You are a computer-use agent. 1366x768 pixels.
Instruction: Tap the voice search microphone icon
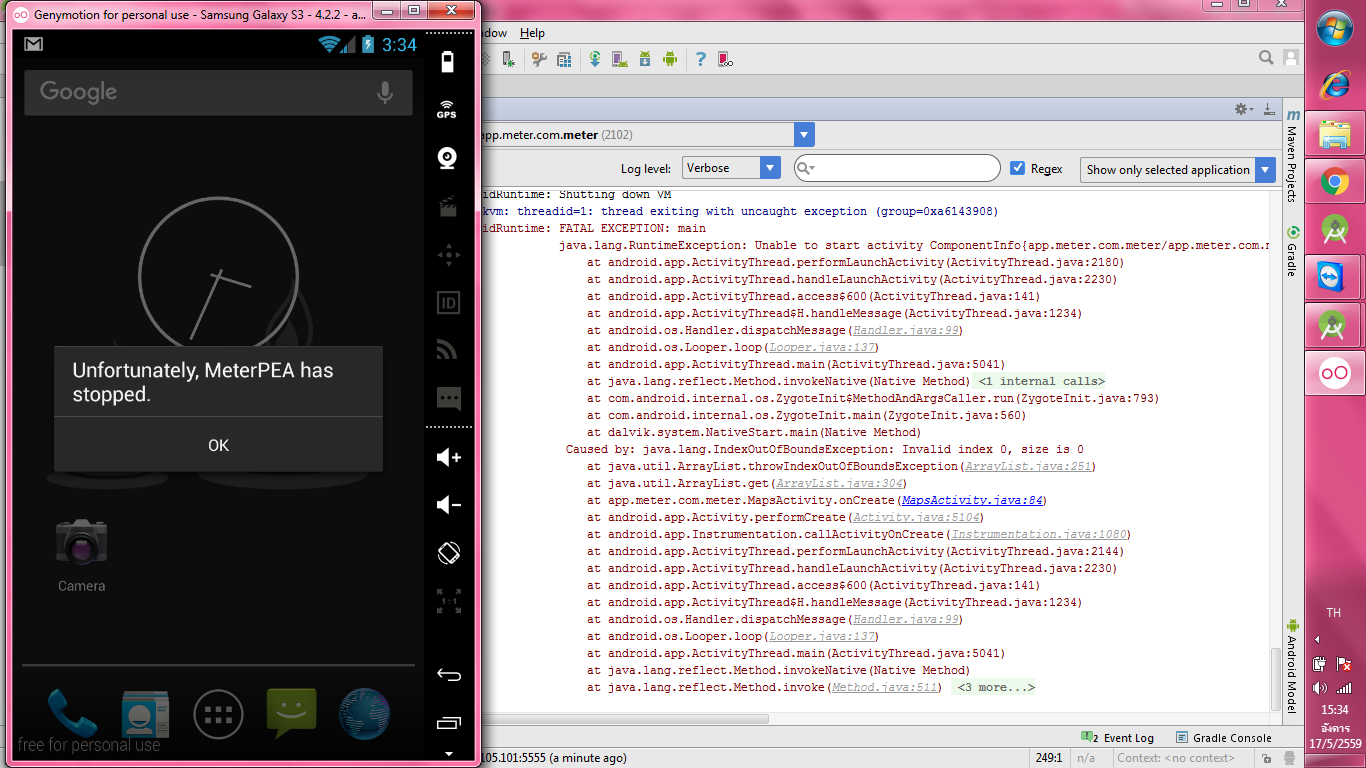coord(384,92)
